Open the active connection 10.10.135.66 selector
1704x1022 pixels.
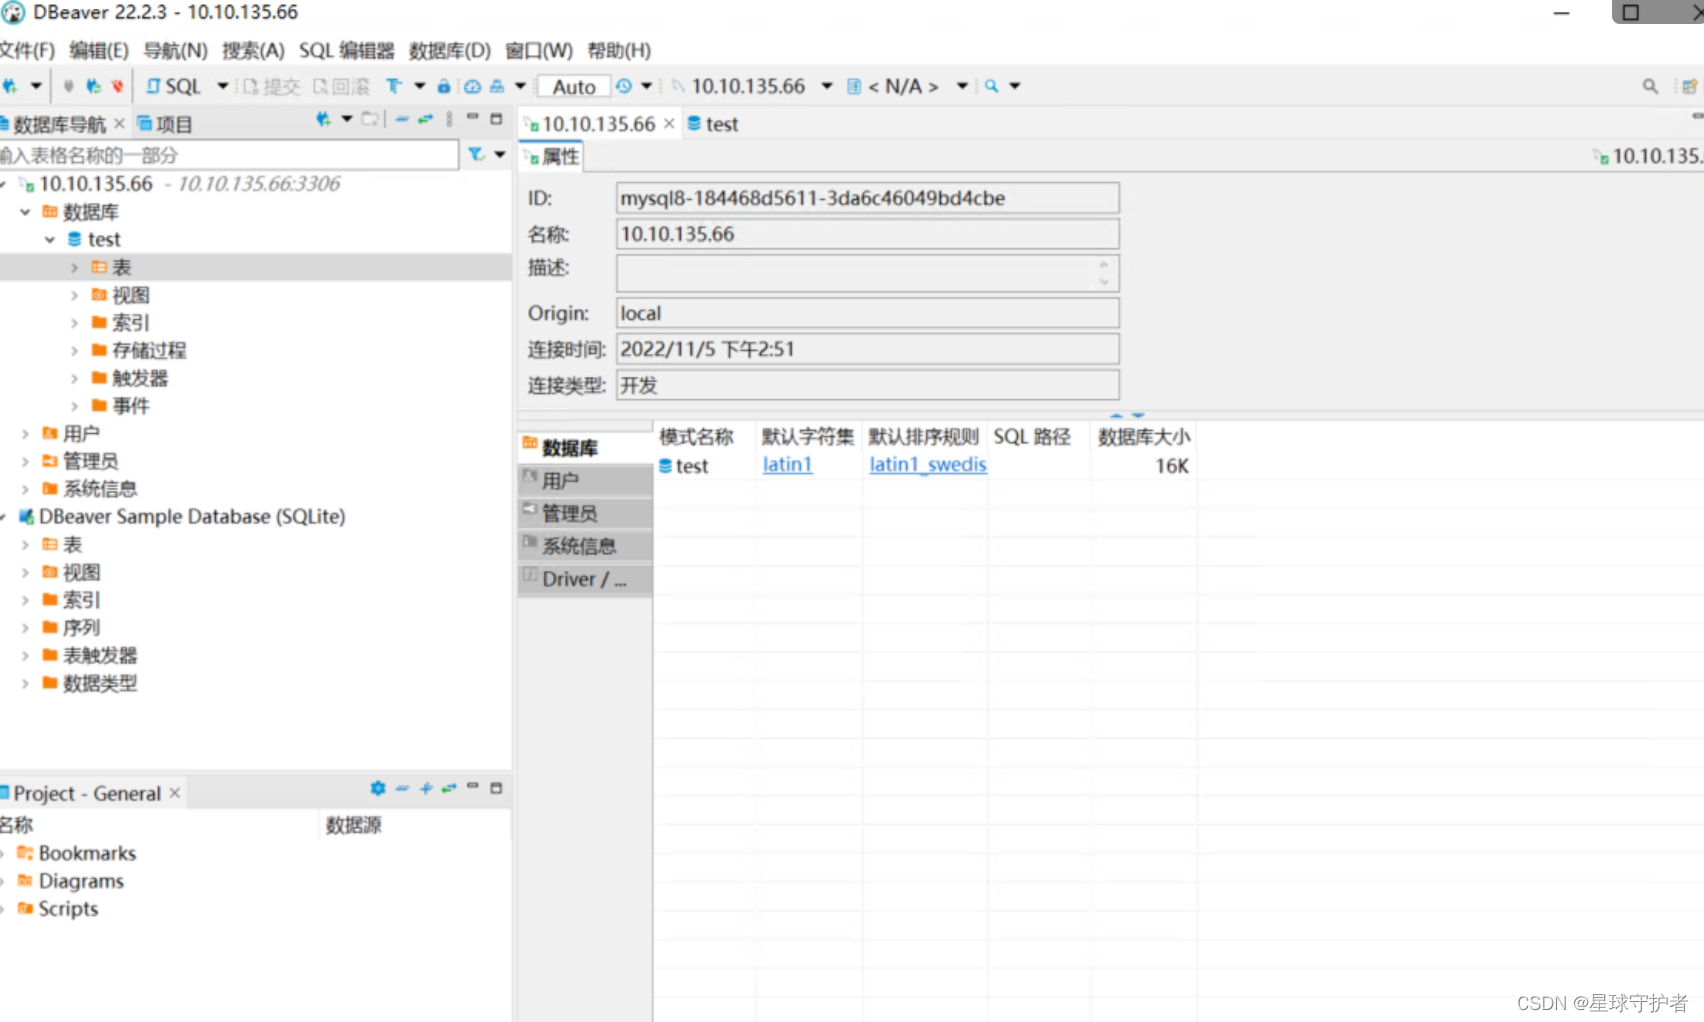(x=751, y=86)
